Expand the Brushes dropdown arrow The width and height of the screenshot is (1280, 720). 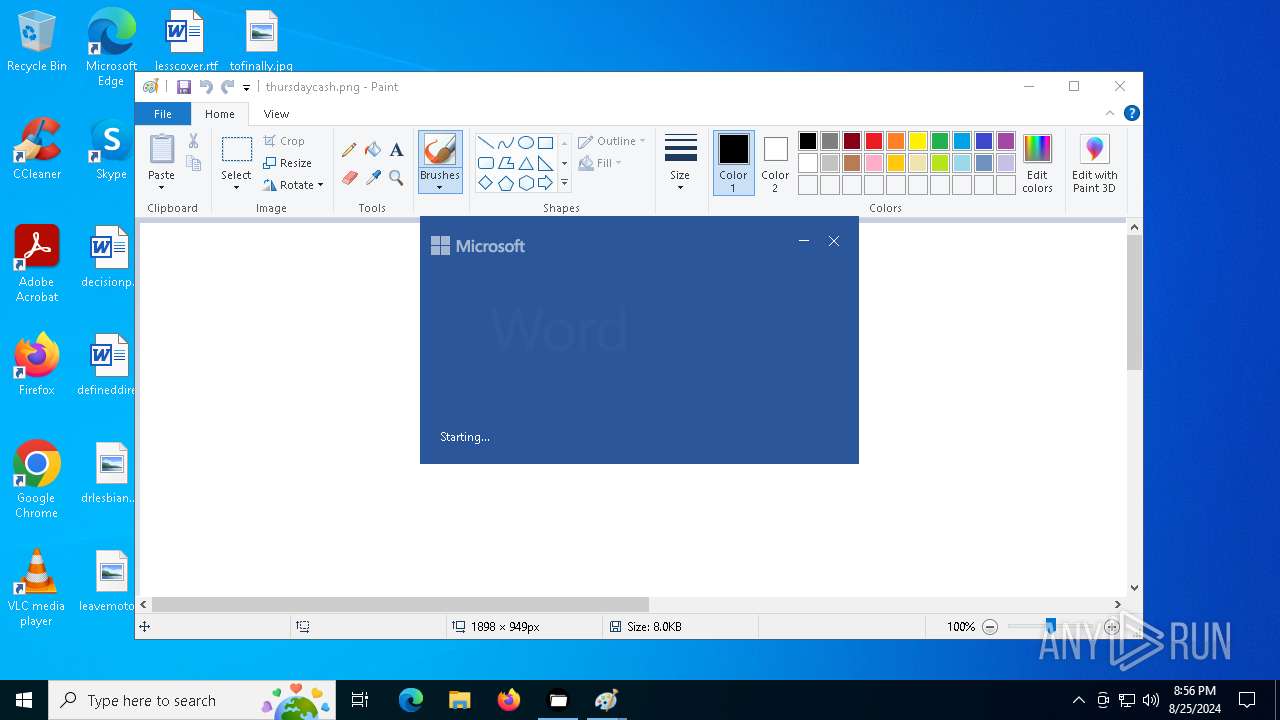(440, 187)
